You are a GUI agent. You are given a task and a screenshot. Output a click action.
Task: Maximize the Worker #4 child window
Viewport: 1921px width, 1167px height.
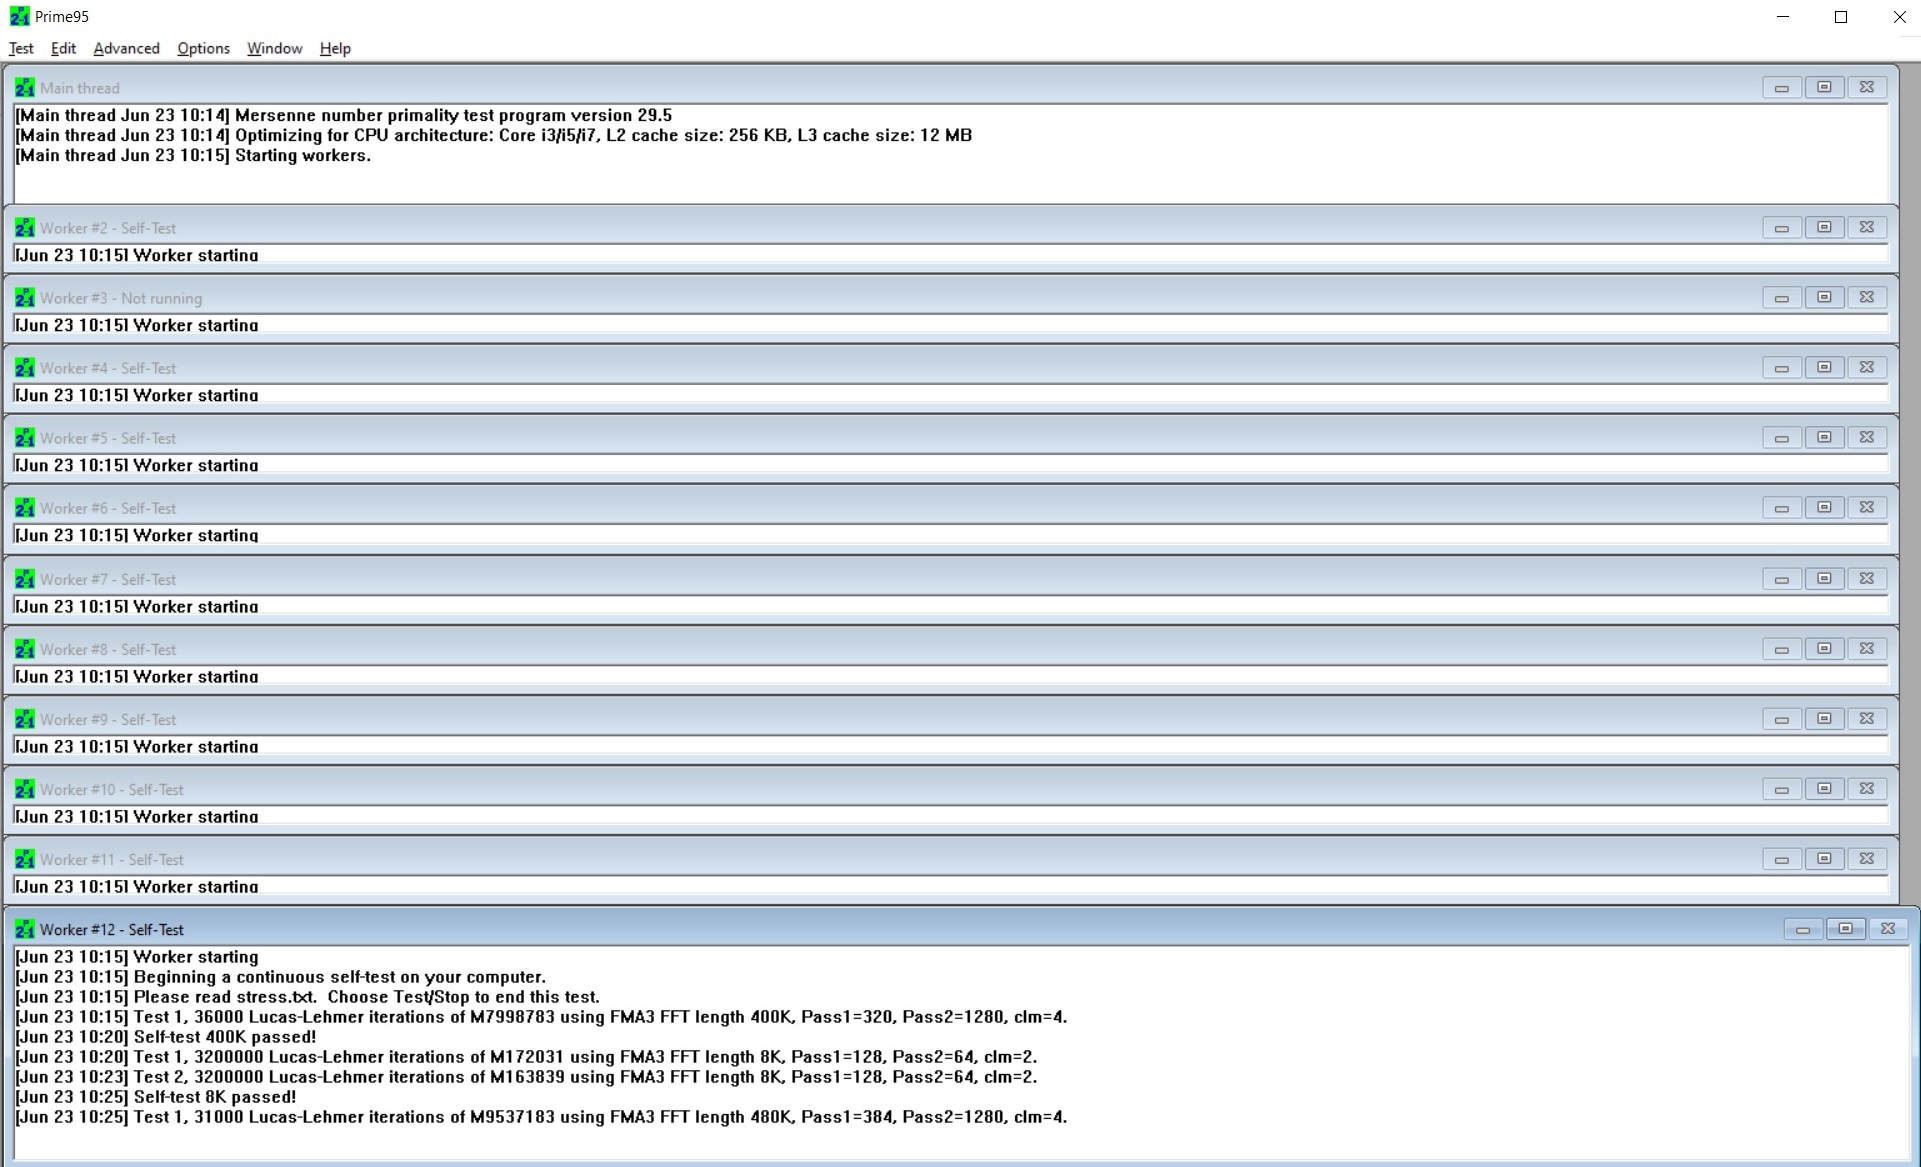coord(1824,368)
